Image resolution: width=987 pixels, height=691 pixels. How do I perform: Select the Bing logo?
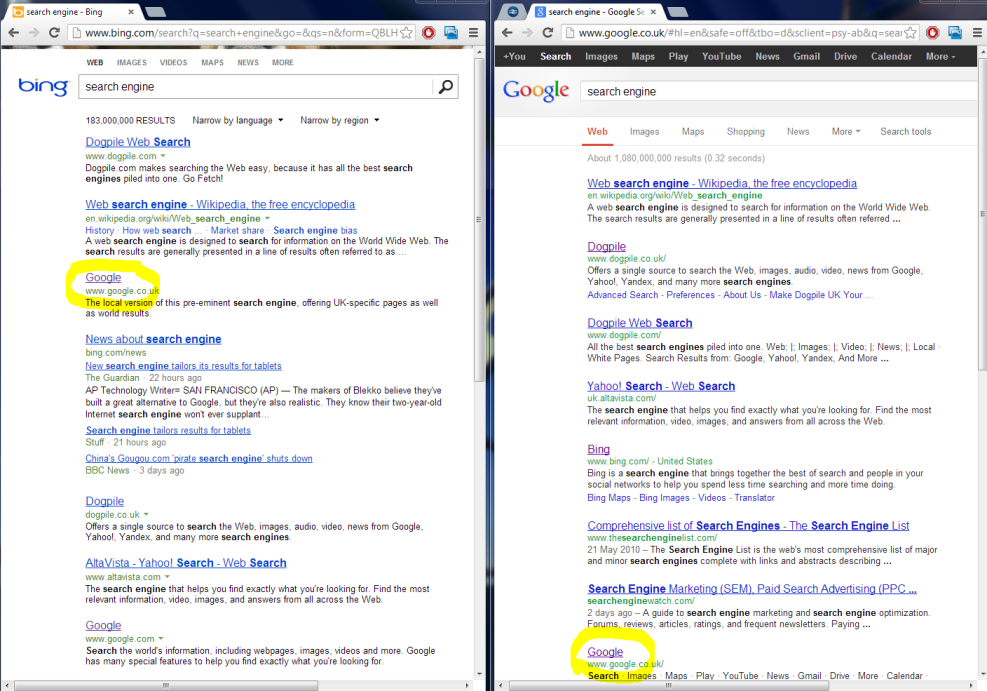42,87
